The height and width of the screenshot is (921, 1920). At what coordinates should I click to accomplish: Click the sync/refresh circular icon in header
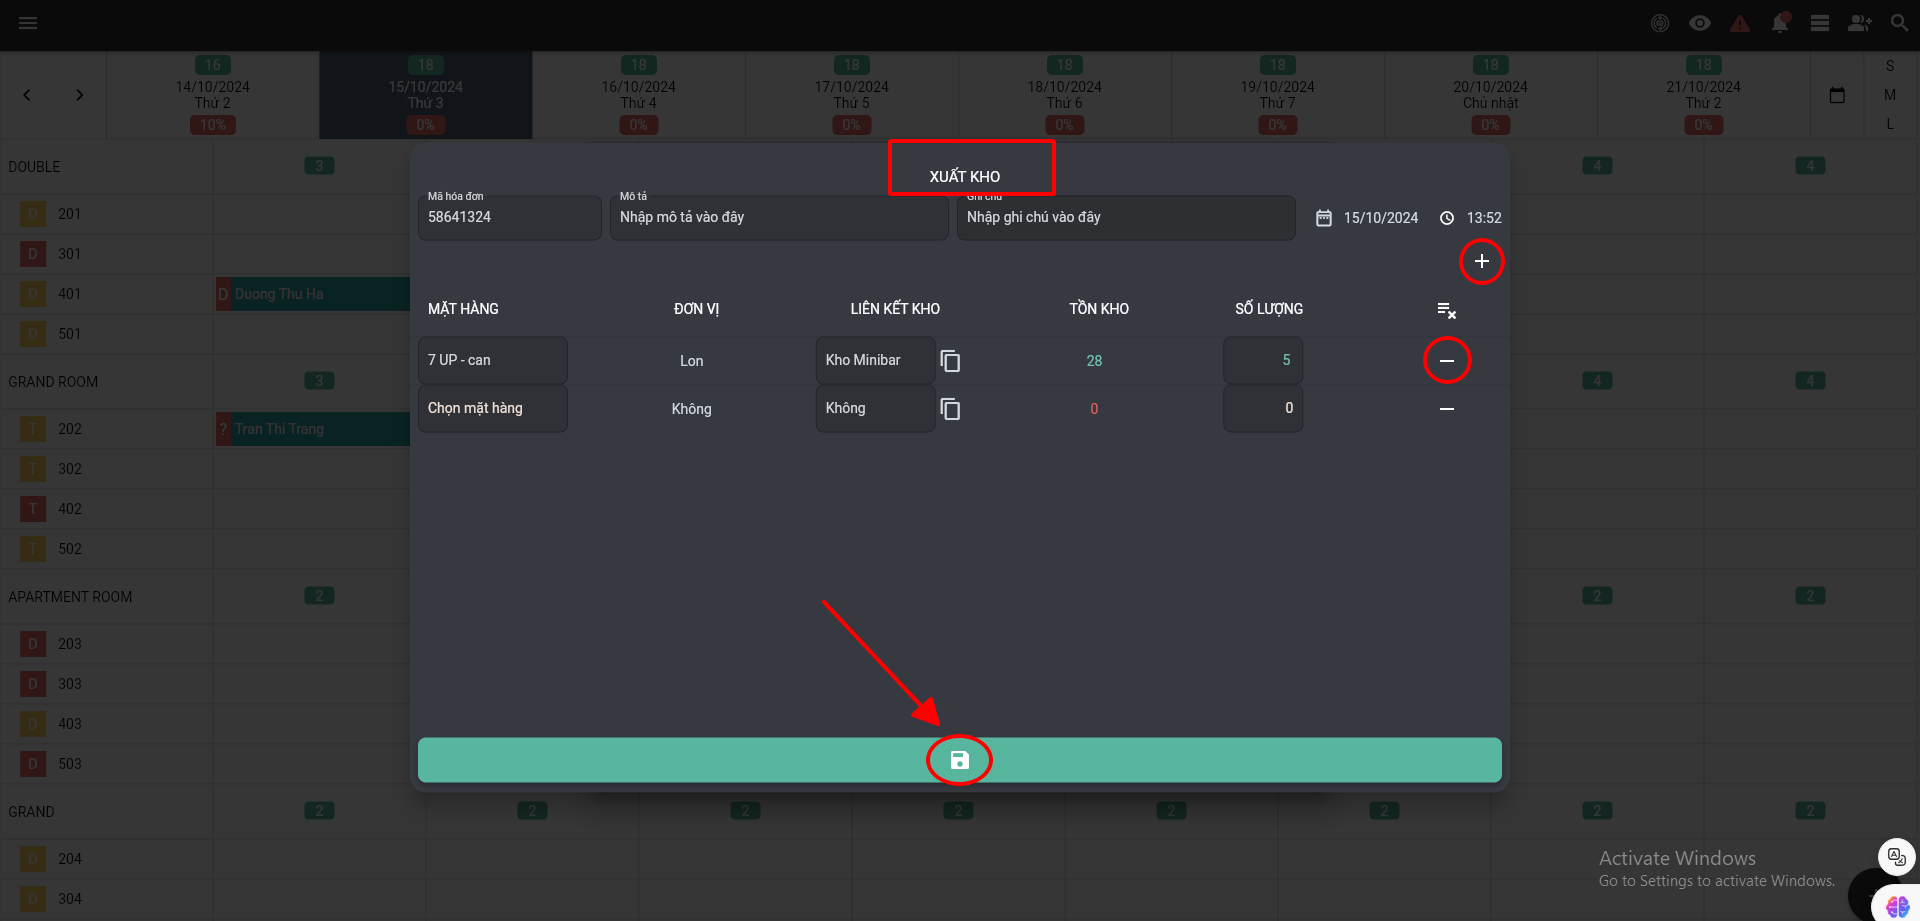pos(1660,23)
